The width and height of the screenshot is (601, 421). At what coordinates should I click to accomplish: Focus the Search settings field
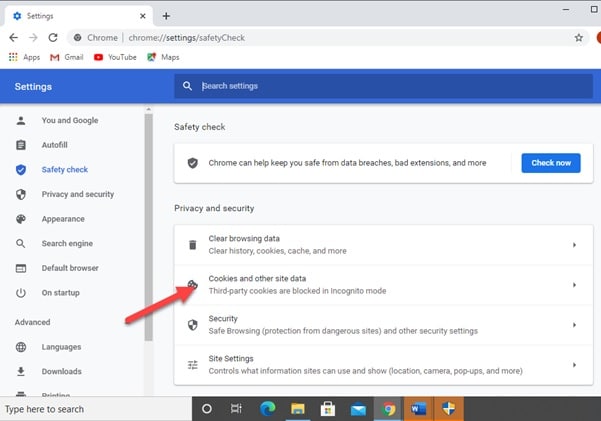384,86
